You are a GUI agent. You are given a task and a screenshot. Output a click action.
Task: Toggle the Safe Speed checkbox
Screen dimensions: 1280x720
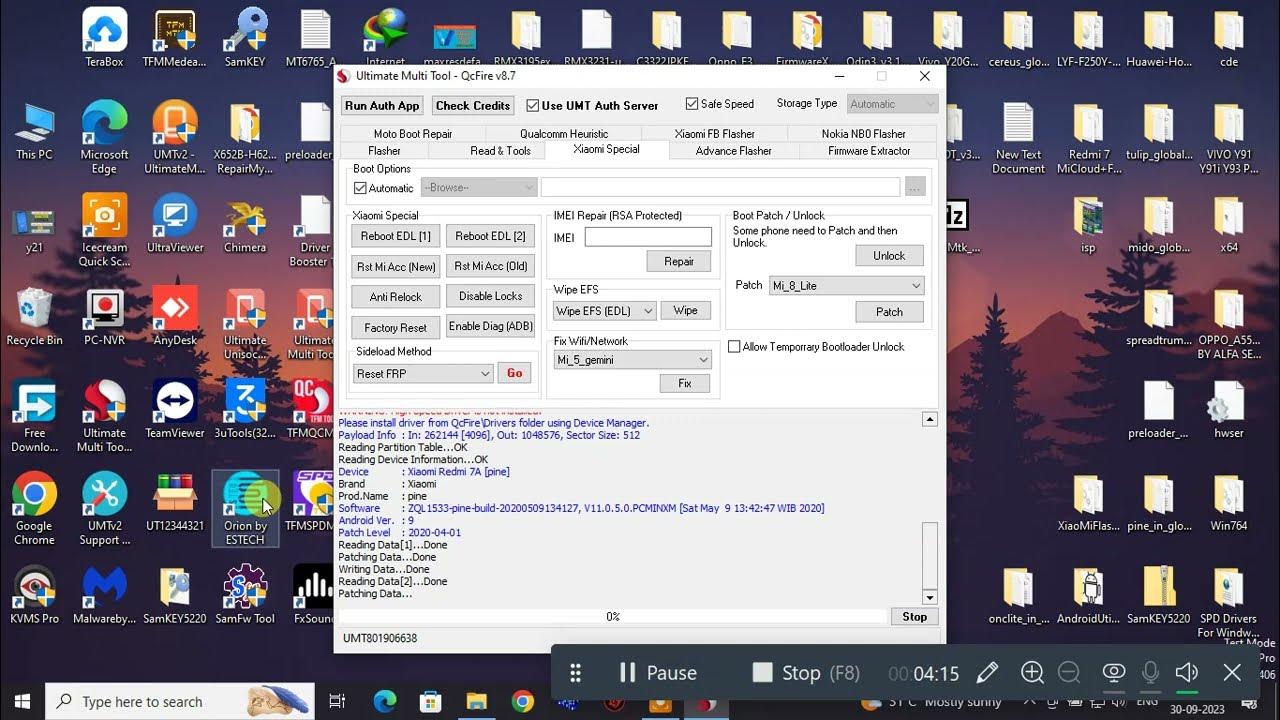719,104
